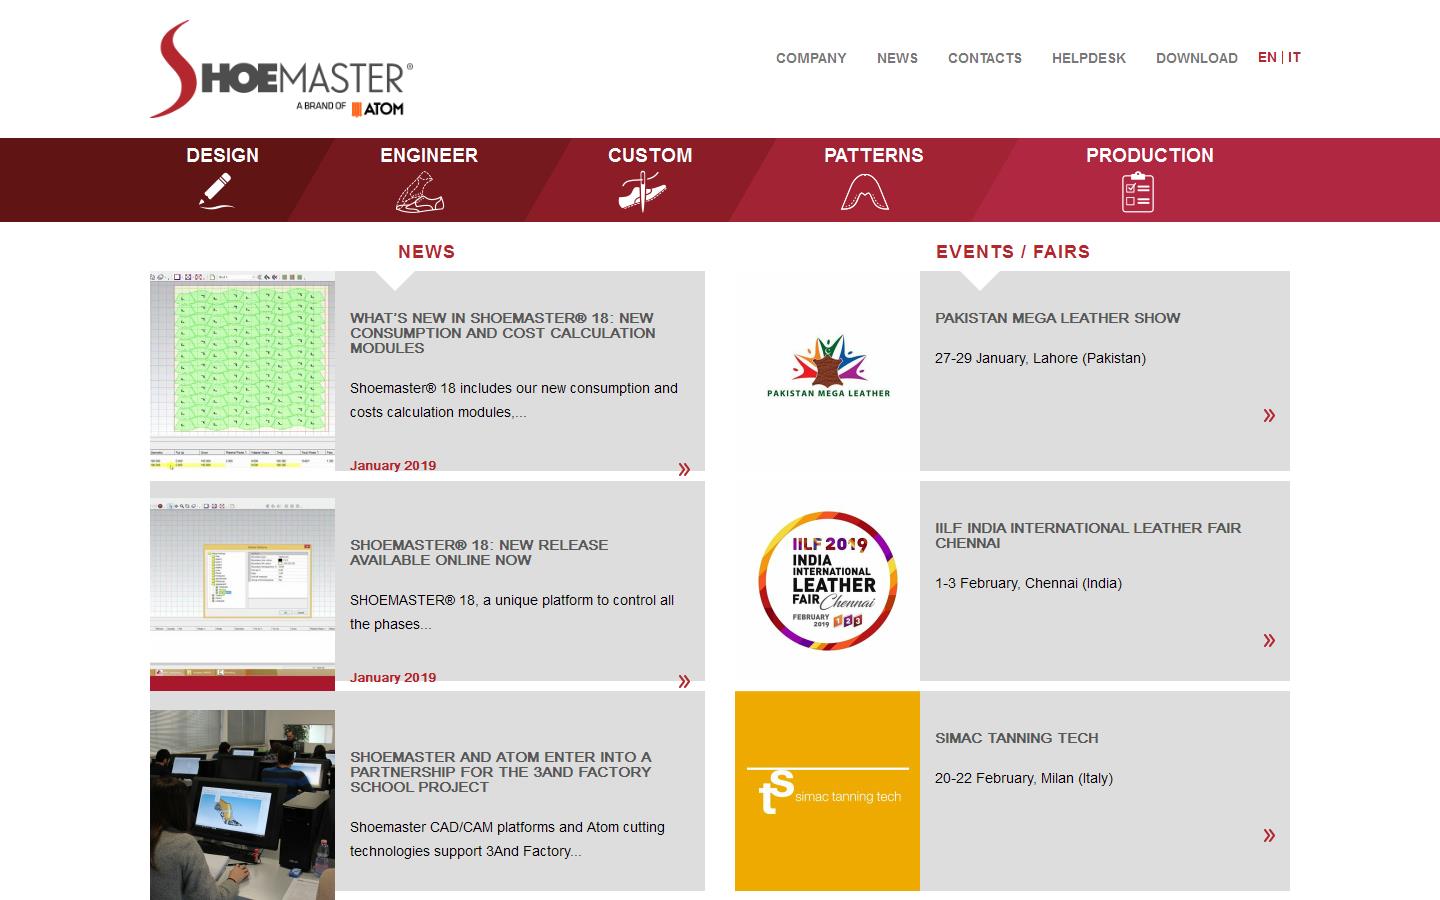
Task: Click January 2019 date on new release news
Action: 393,677
